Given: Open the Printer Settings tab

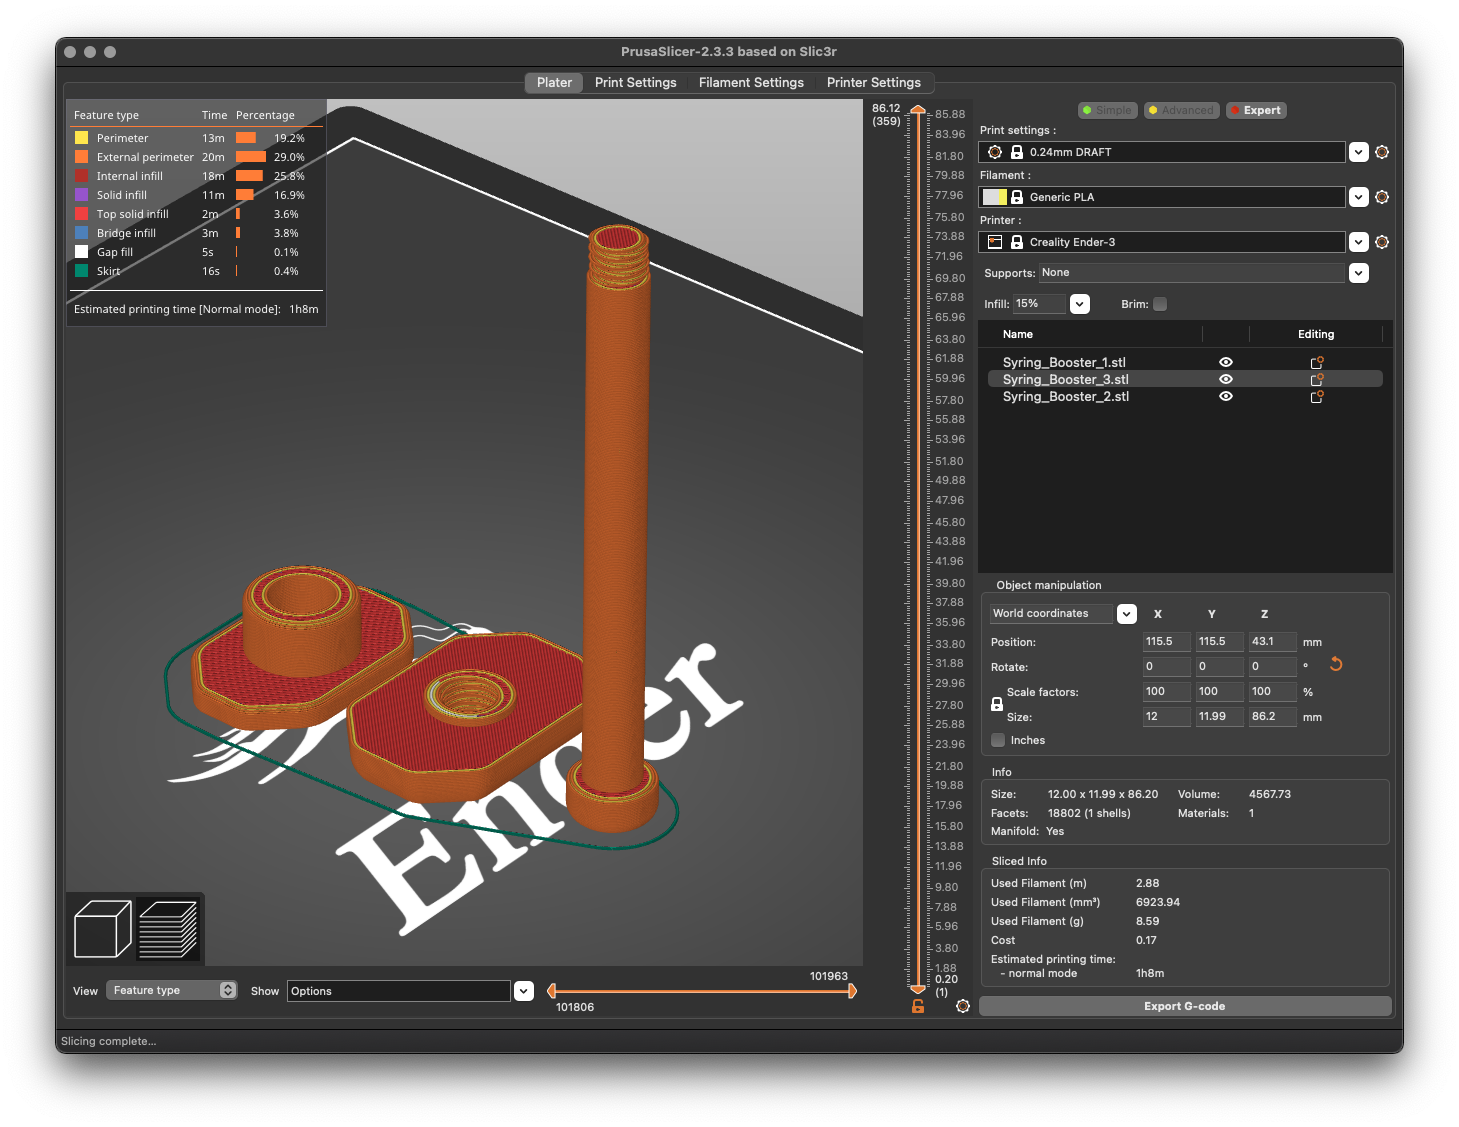Looking at the screenshot, I should pyautogui.click(x=874, y=83).
